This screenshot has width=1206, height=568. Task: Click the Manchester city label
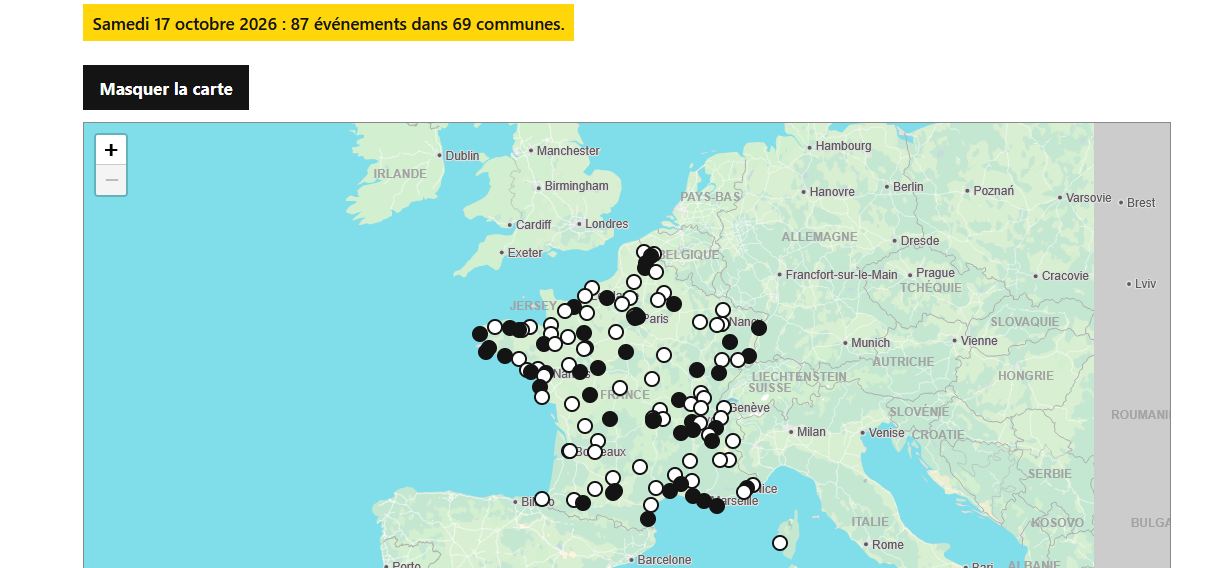tap(568, 151)
